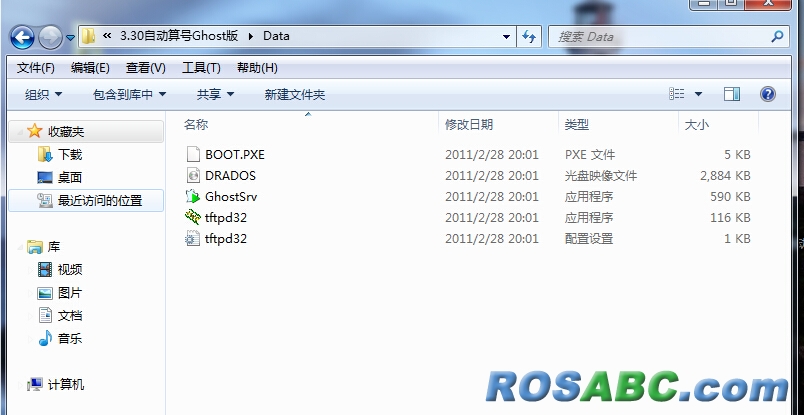Click the 收藏夹 star icon
Viewport: 804px width, 415px height.
(34, 131)
